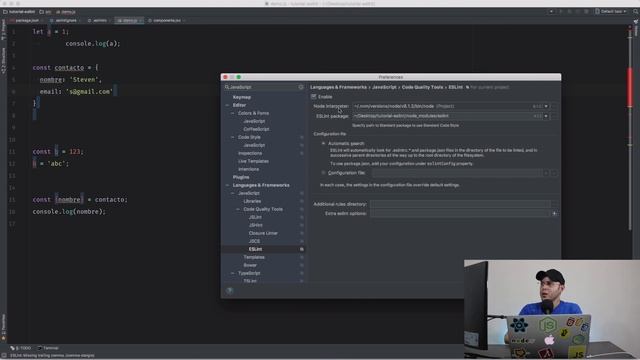Click project-level icon beside Inspections row
The height and width of the screenshot is (360, 640).
click(x=302, y=153)
